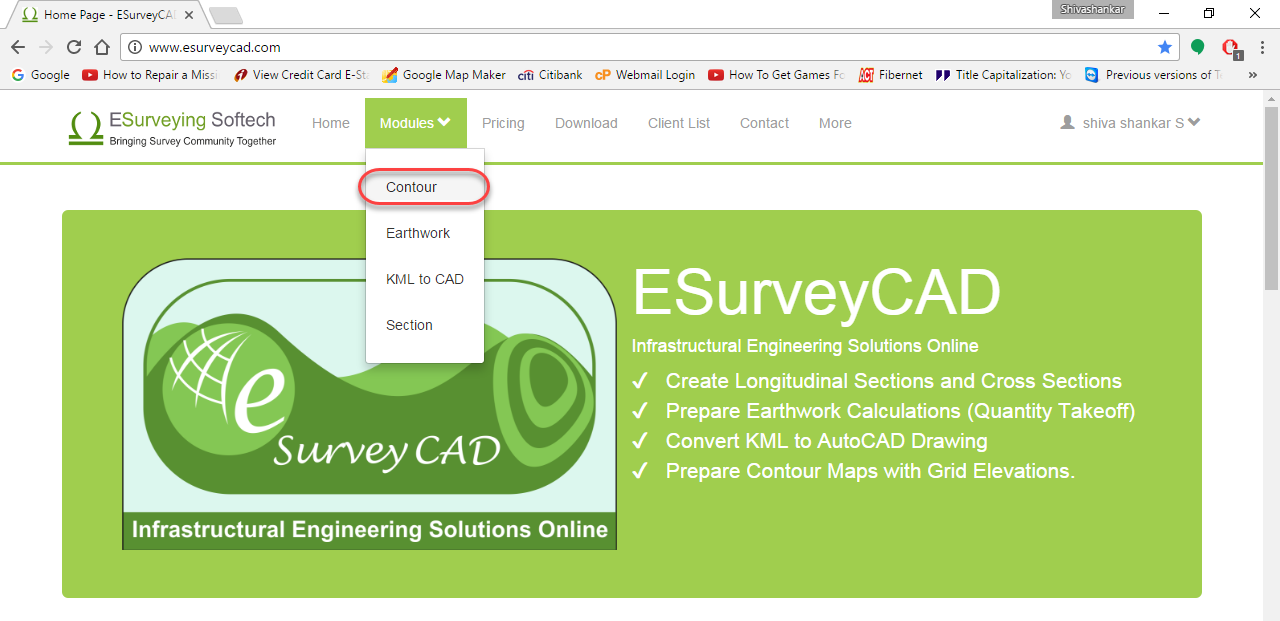The width and height of the screenshot is (1280, 621).
Task: Click the address bar URL field
Action: coord(650,47)
